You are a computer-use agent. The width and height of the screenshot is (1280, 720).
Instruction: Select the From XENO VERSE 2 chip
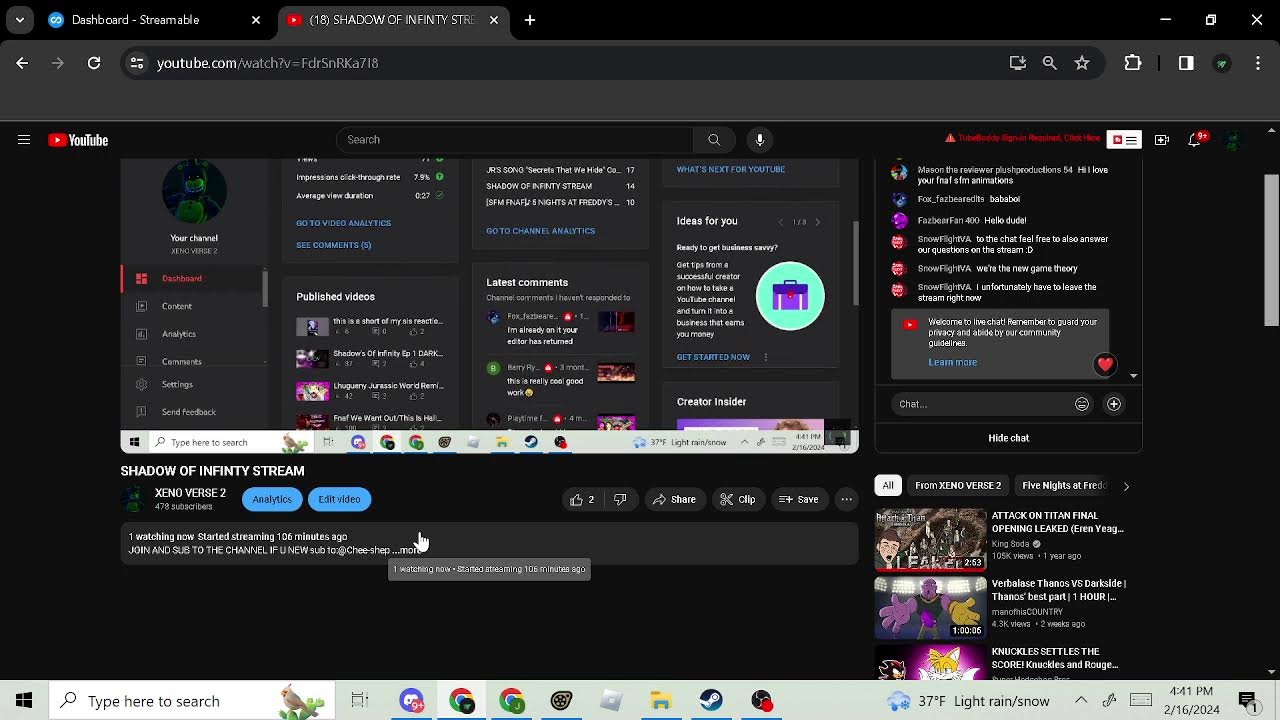[957, 485]
